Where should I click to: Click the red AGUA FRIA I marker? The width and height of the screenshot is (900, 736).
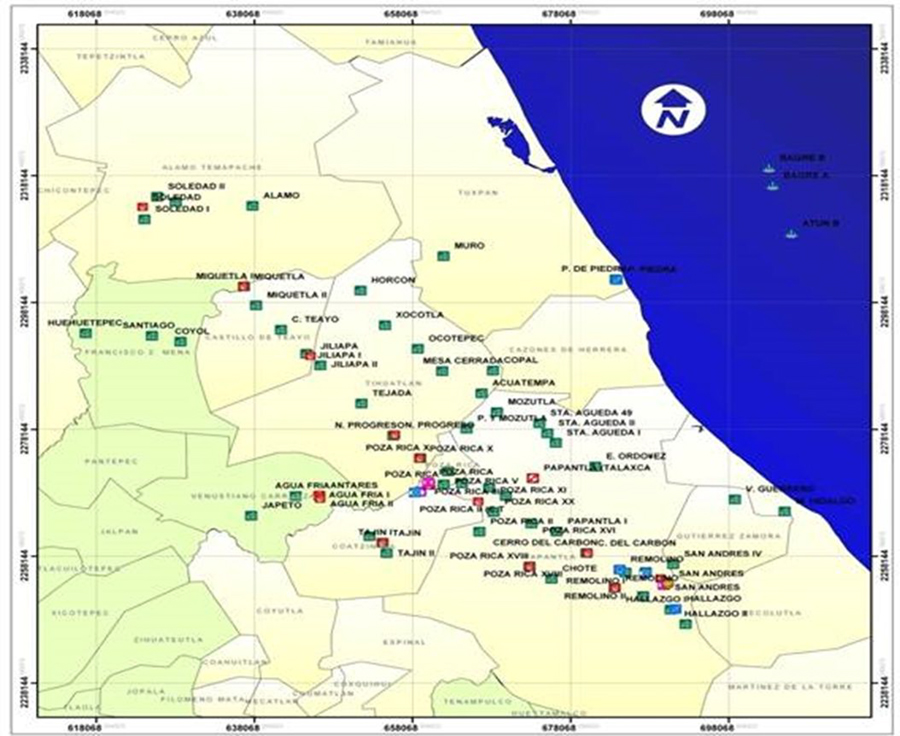pyautogui.click(x=319, y=496)
